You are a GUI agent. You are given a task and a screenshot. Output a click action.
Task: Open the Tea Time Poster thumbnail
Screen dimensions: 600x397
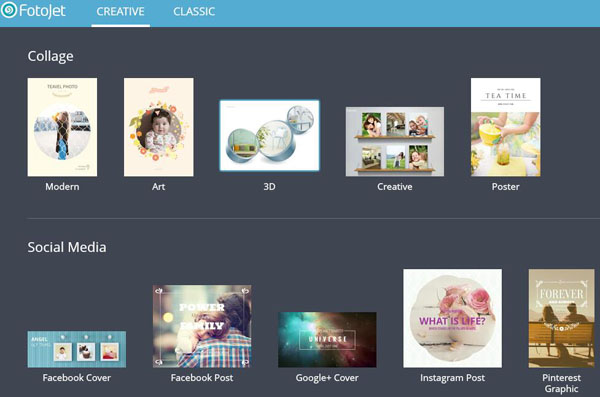point(505,127)
